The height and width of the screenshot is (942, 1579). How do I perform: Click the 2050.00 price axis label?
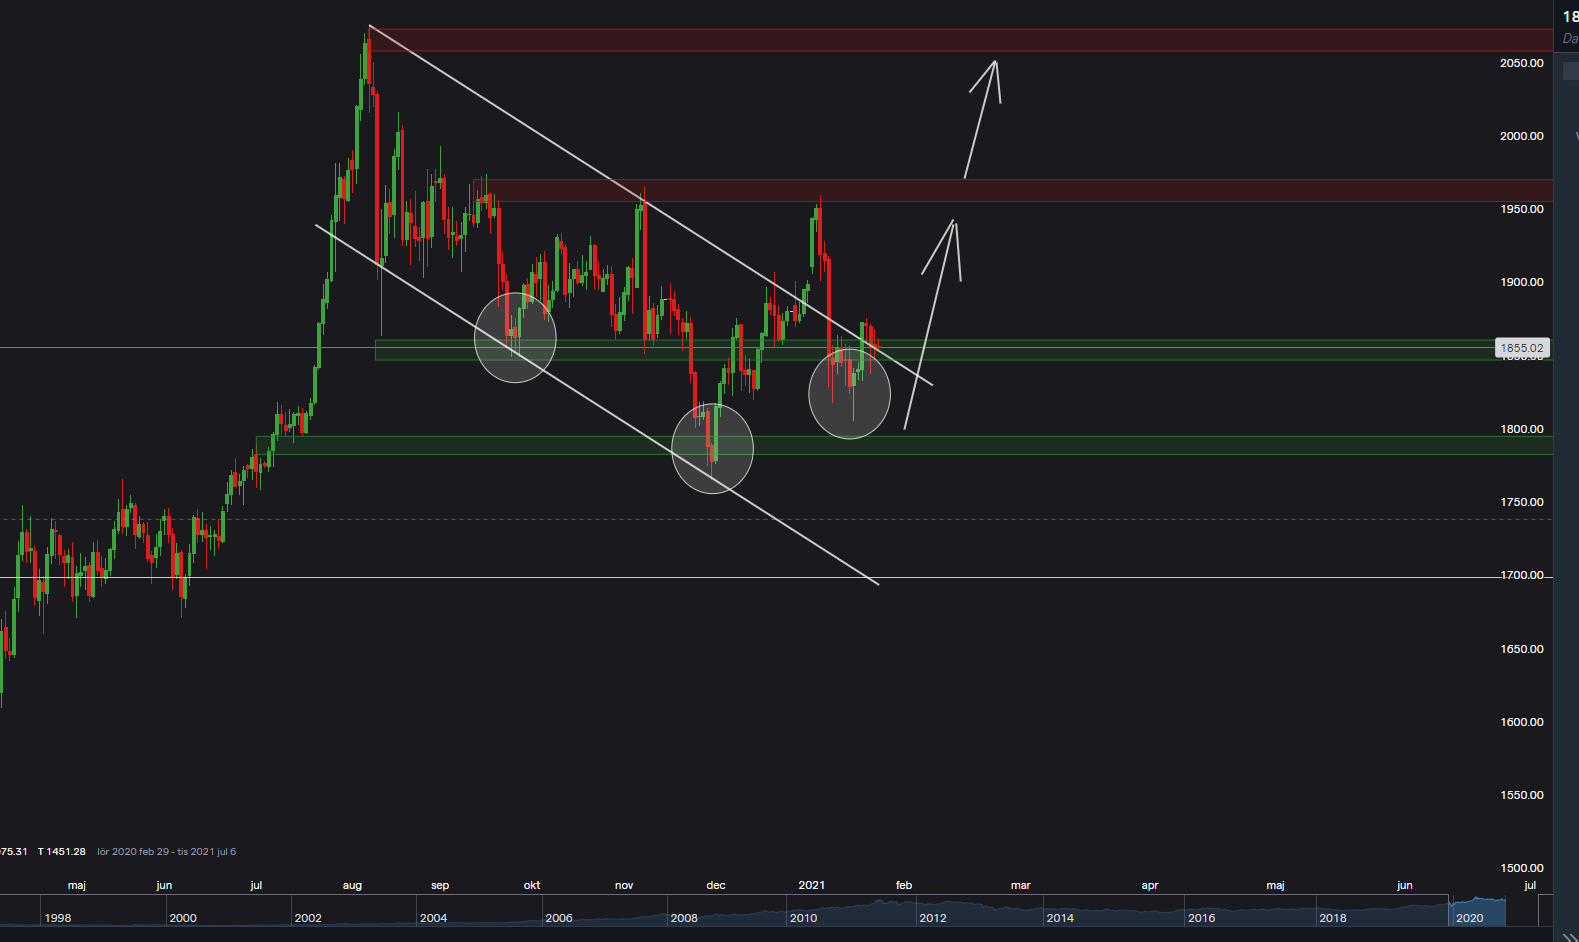pyautogui.click(x=1521, y=63)
